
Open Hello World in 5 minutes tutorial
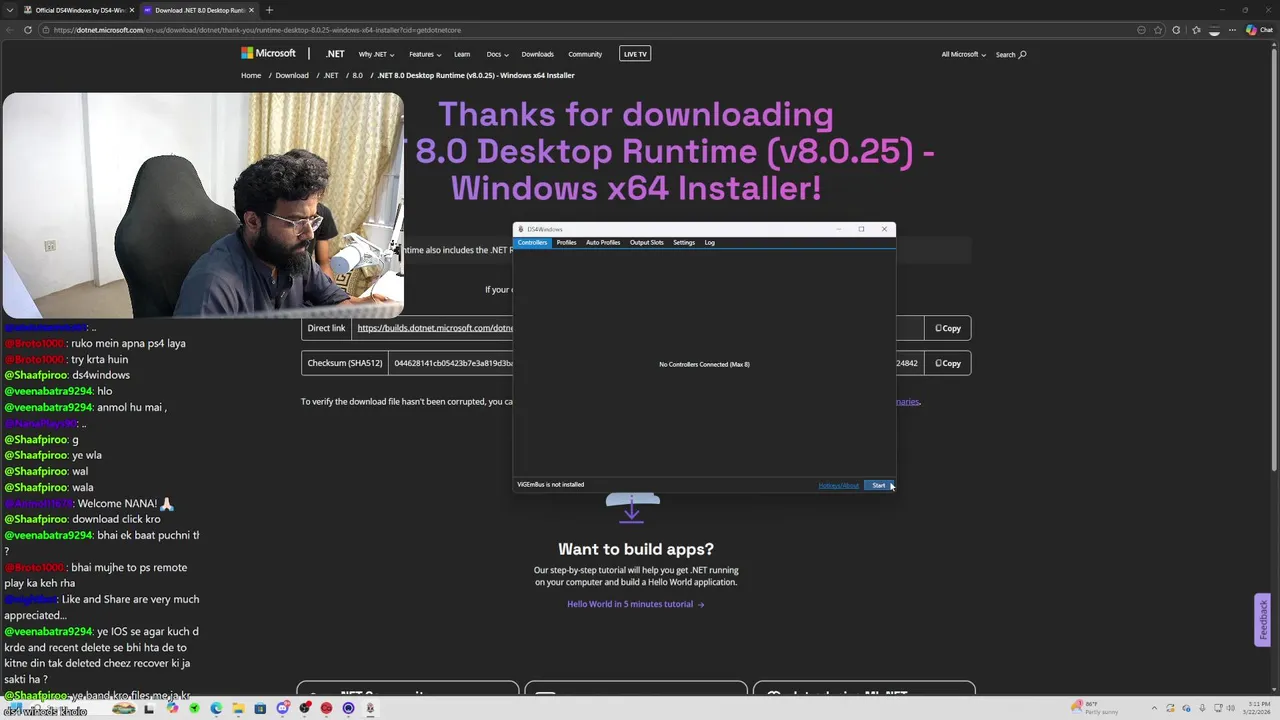click(x=635, y=604)
